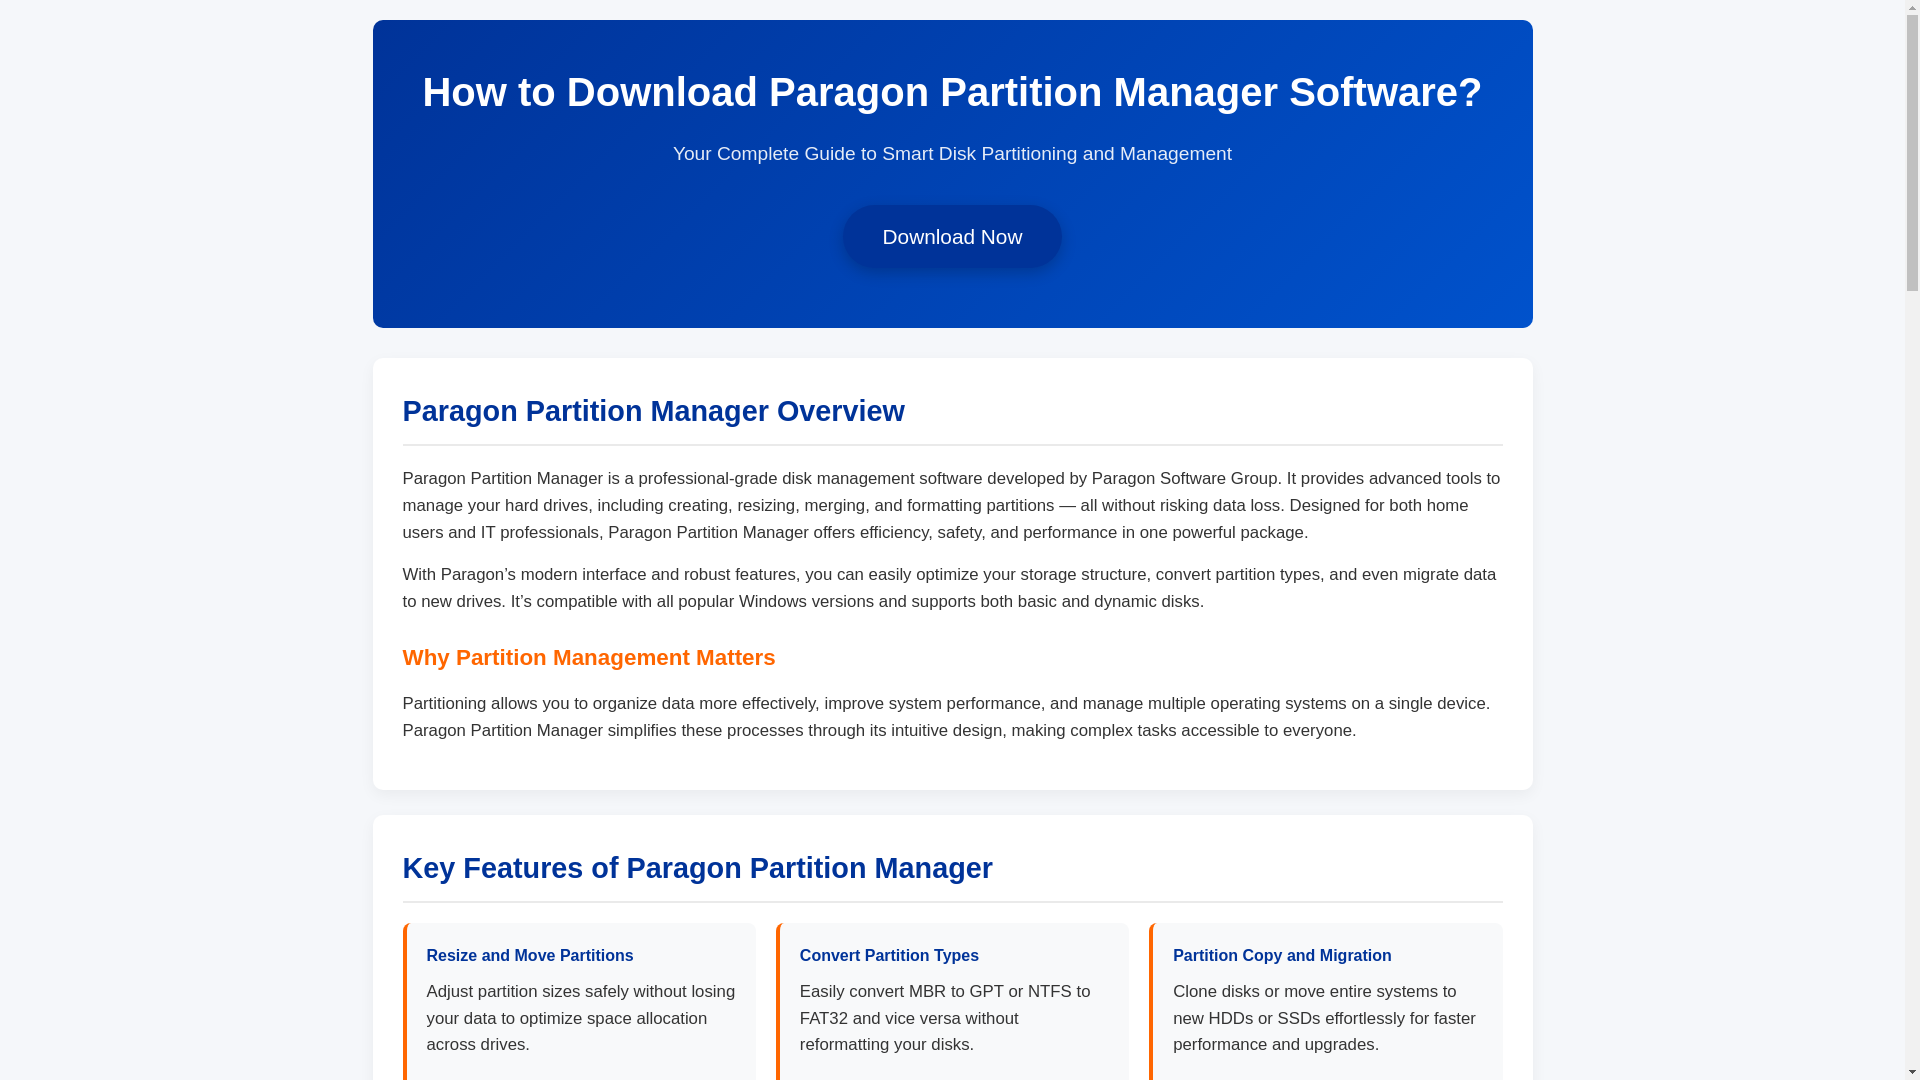1920x1080 pixels.
Task: Select the Paragon Partition Manager Overview heading
Action: [653, 411]
